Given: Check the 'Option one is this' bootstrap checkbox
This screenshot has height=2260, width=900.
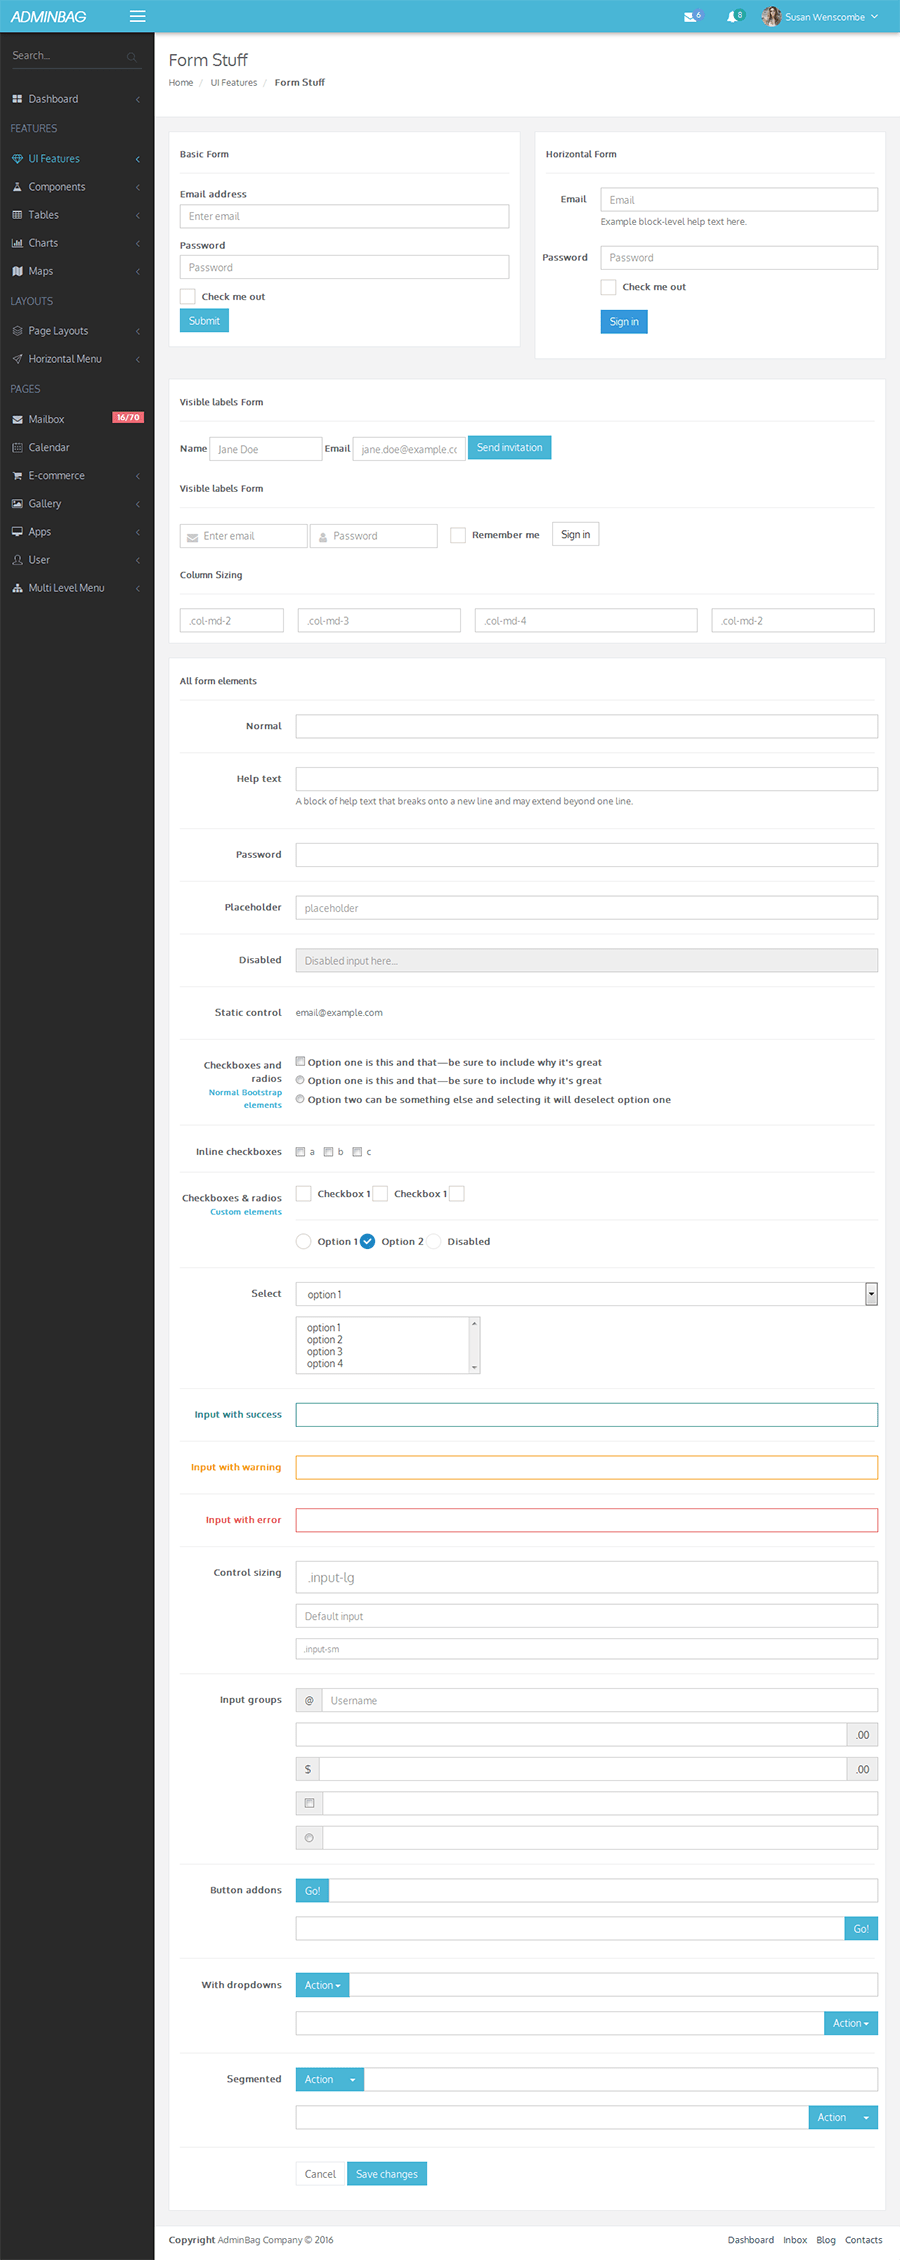Looking at the screenshot, I should 300,1062.
